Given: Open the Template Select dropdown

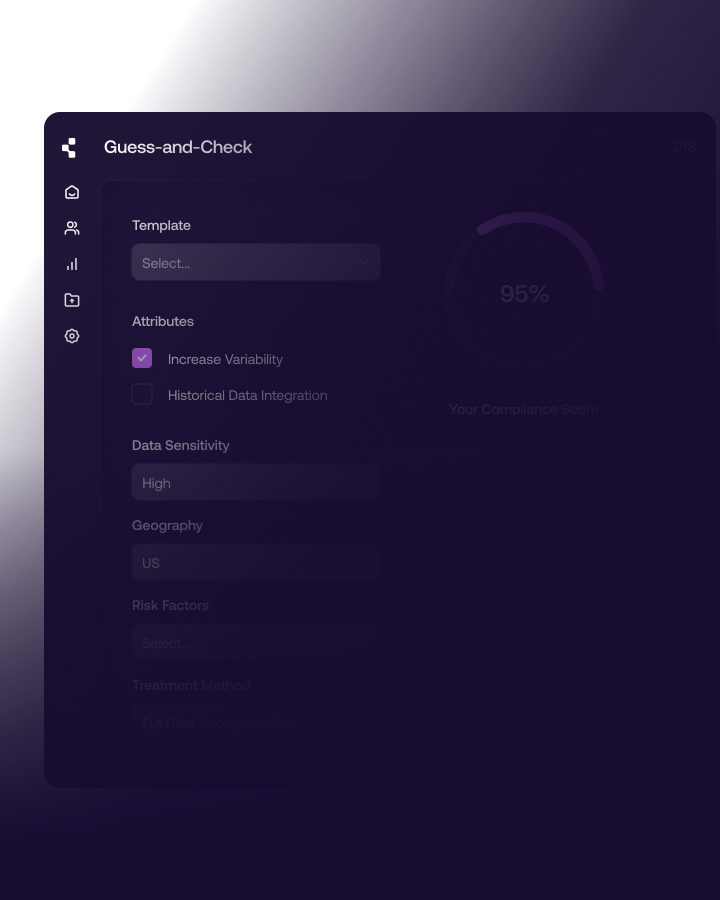Looking at the screenshot, I should click(256, 262).
